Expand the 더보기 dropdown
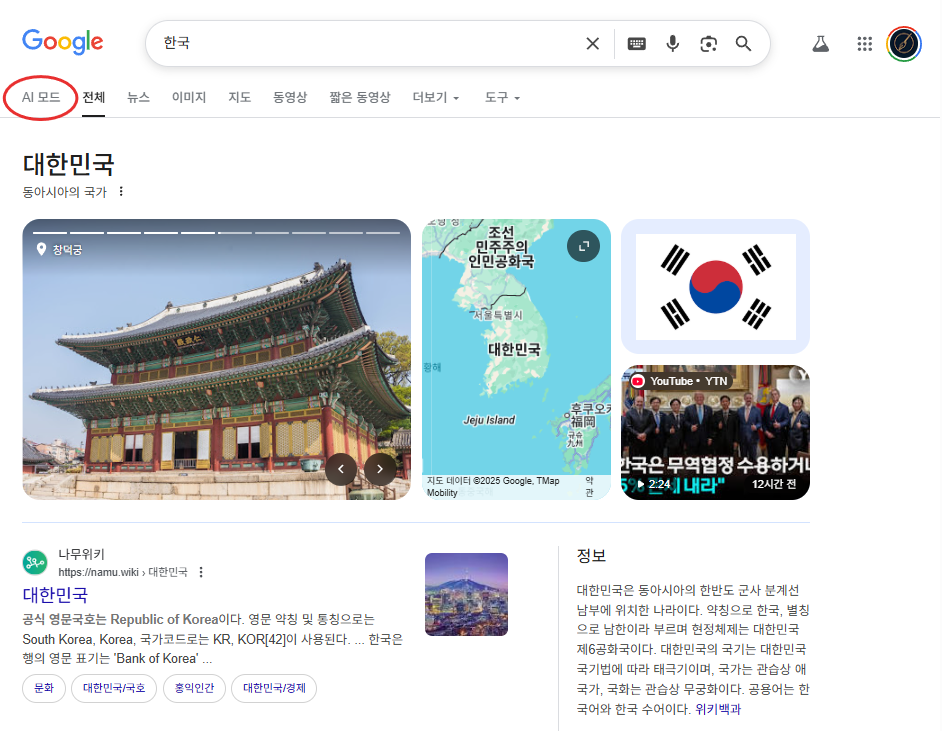The height and width of the screenshot is (731, 942). 436,97
